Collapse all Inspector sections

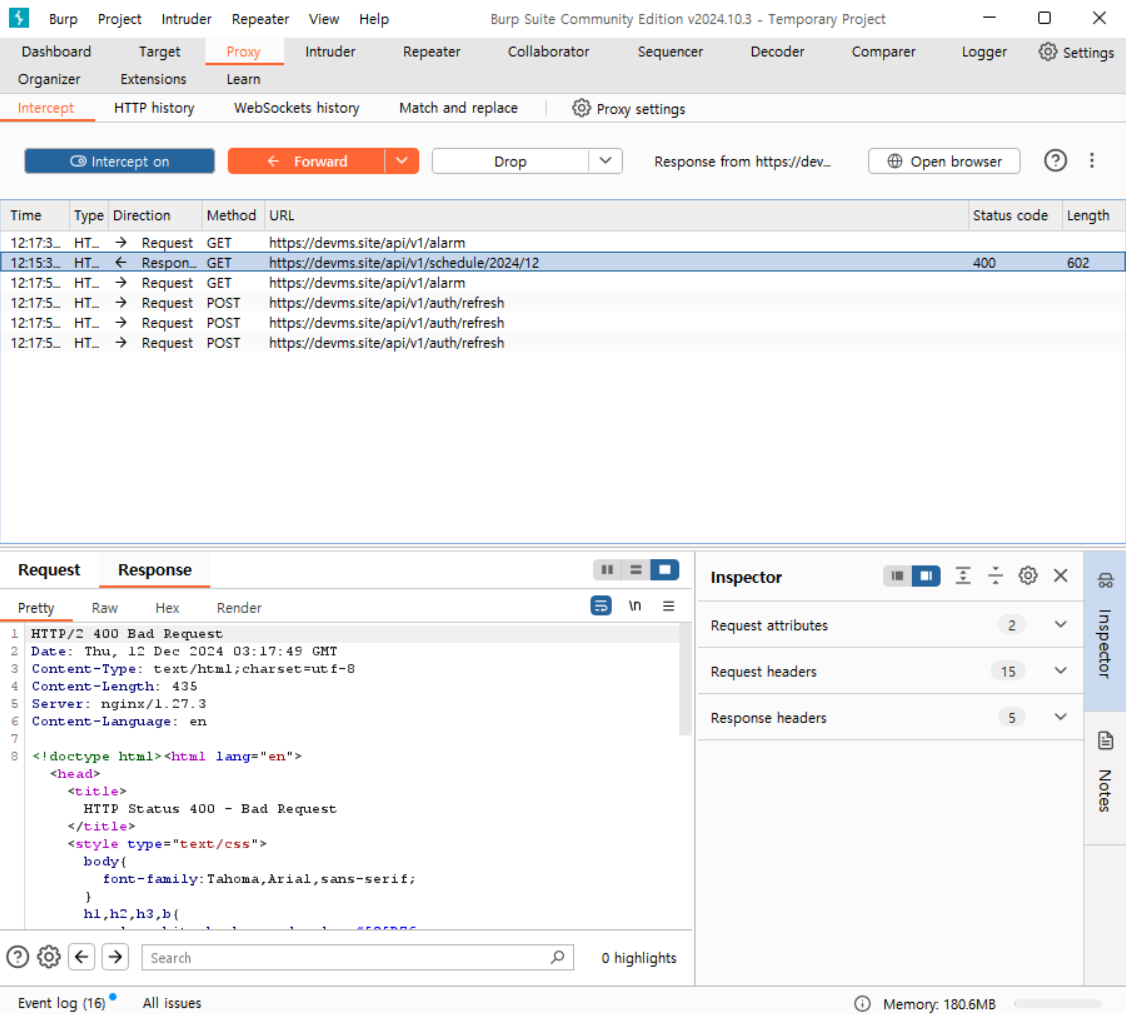[x=995, y=576]
